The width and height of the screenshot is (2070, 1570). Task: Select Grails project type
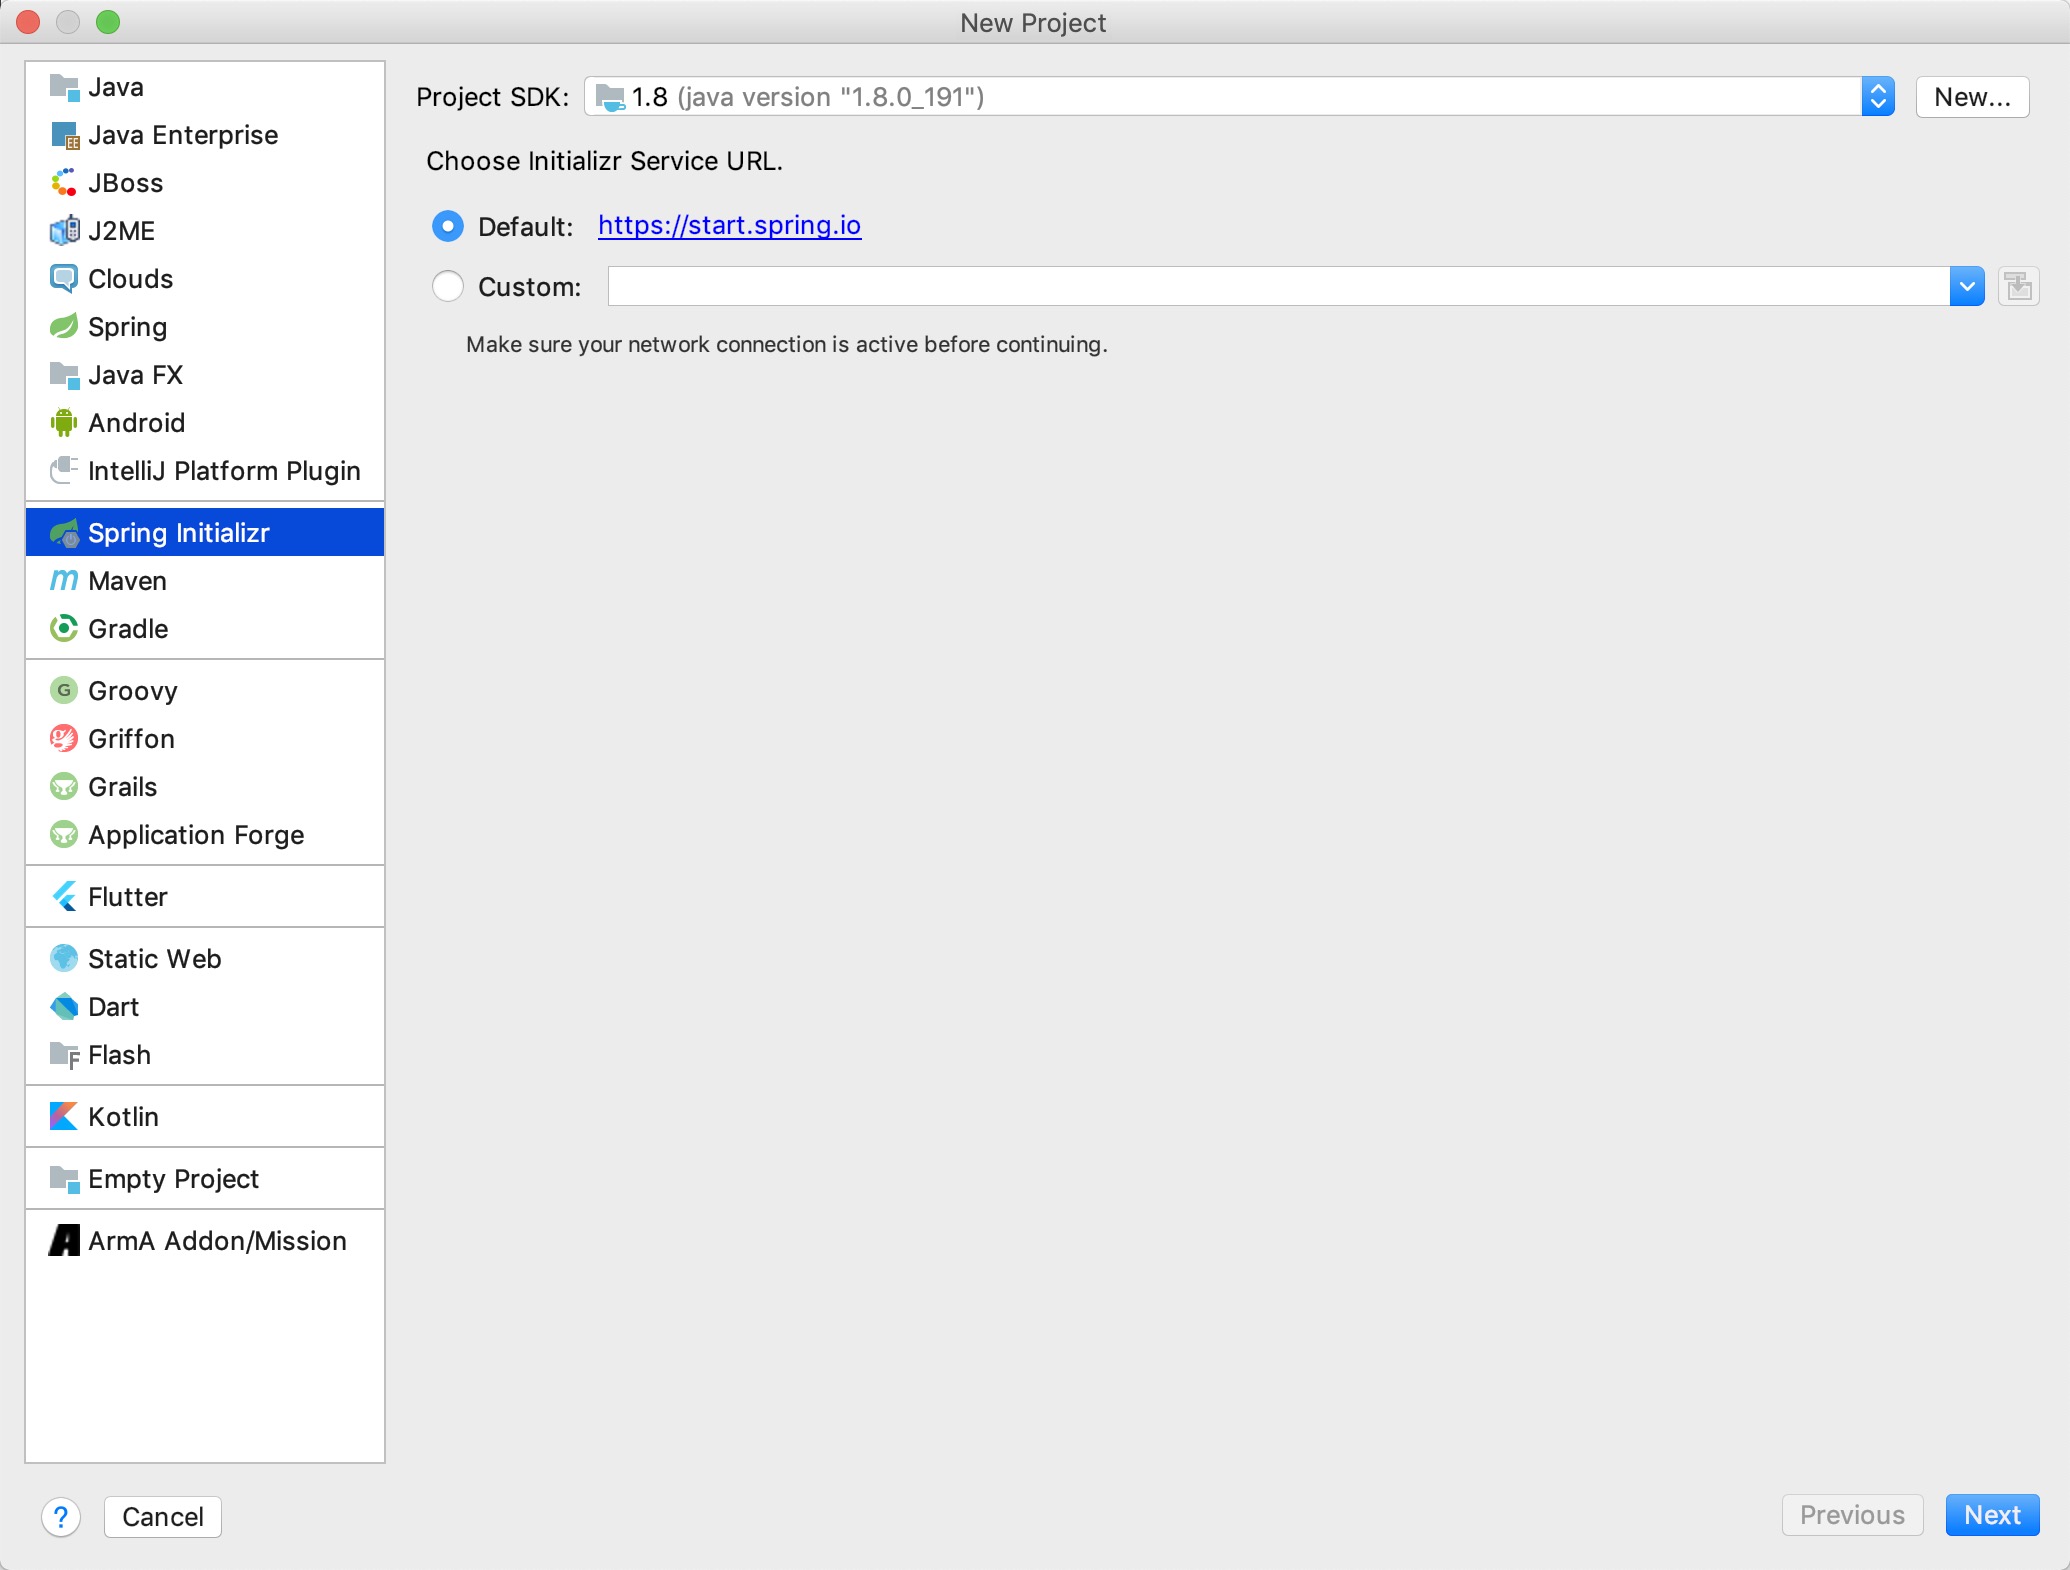205,787
